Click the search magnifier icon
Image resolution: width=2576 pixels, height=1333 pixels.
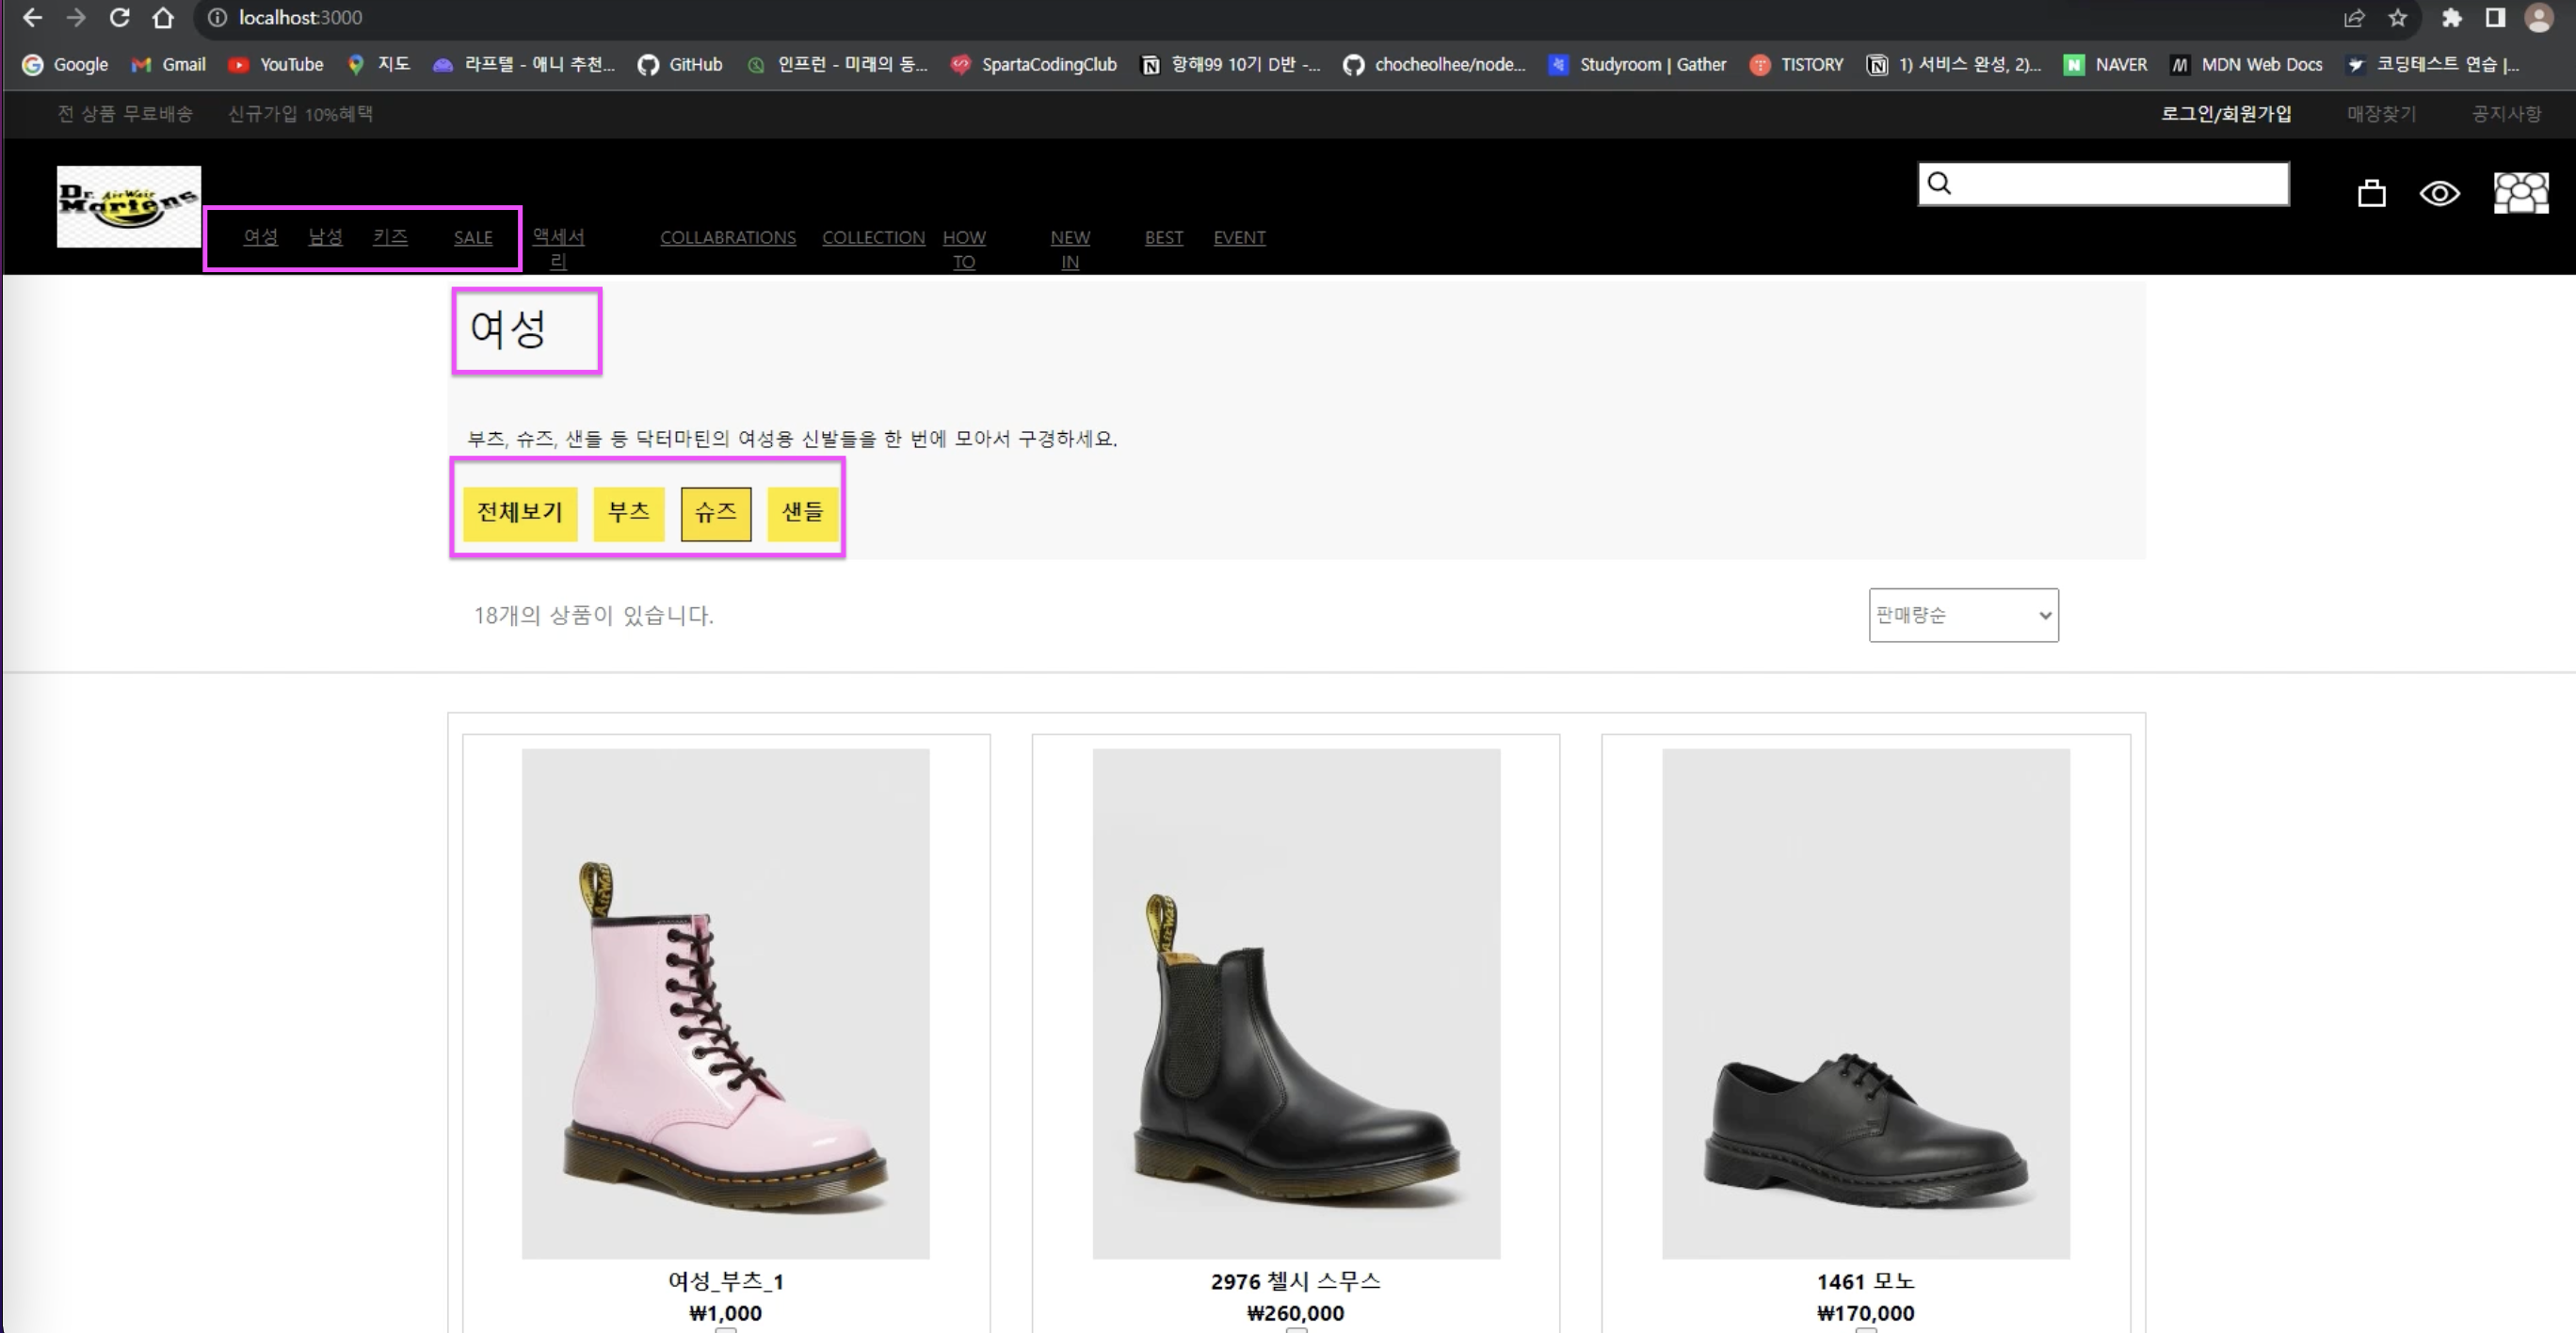(1939, 184)
